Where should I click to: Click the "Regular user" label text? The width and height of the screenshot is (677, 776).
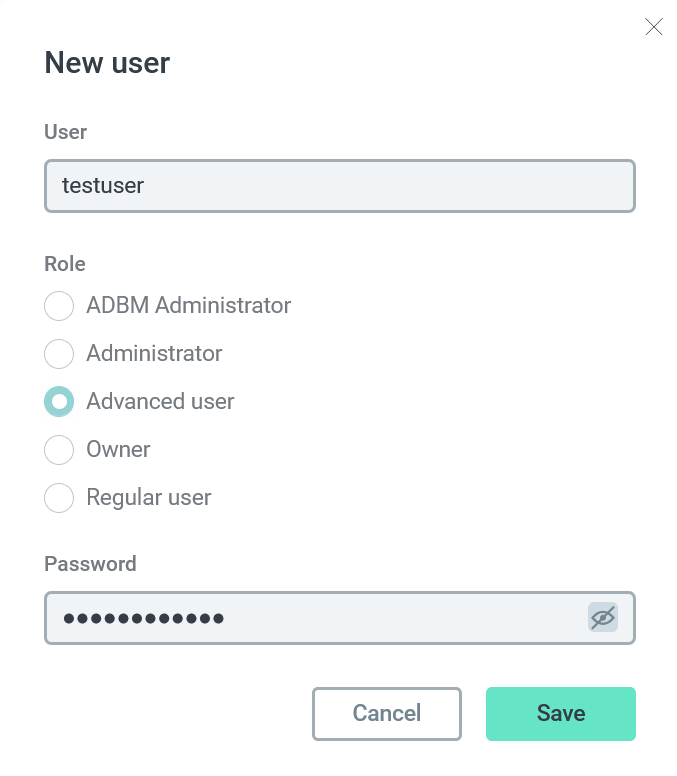tap(149, 498)
